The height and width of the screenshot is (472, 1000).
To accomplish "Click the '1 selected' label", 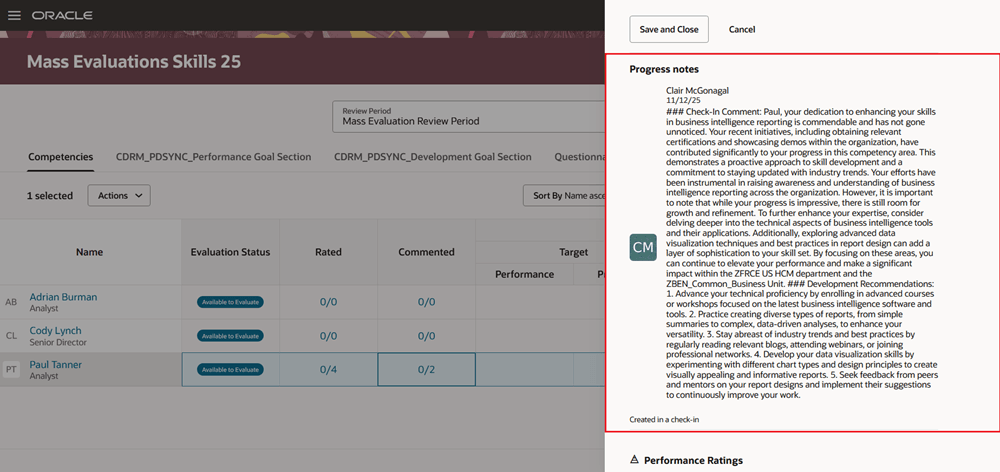I will pyautogui.click(x=50, y=196).
